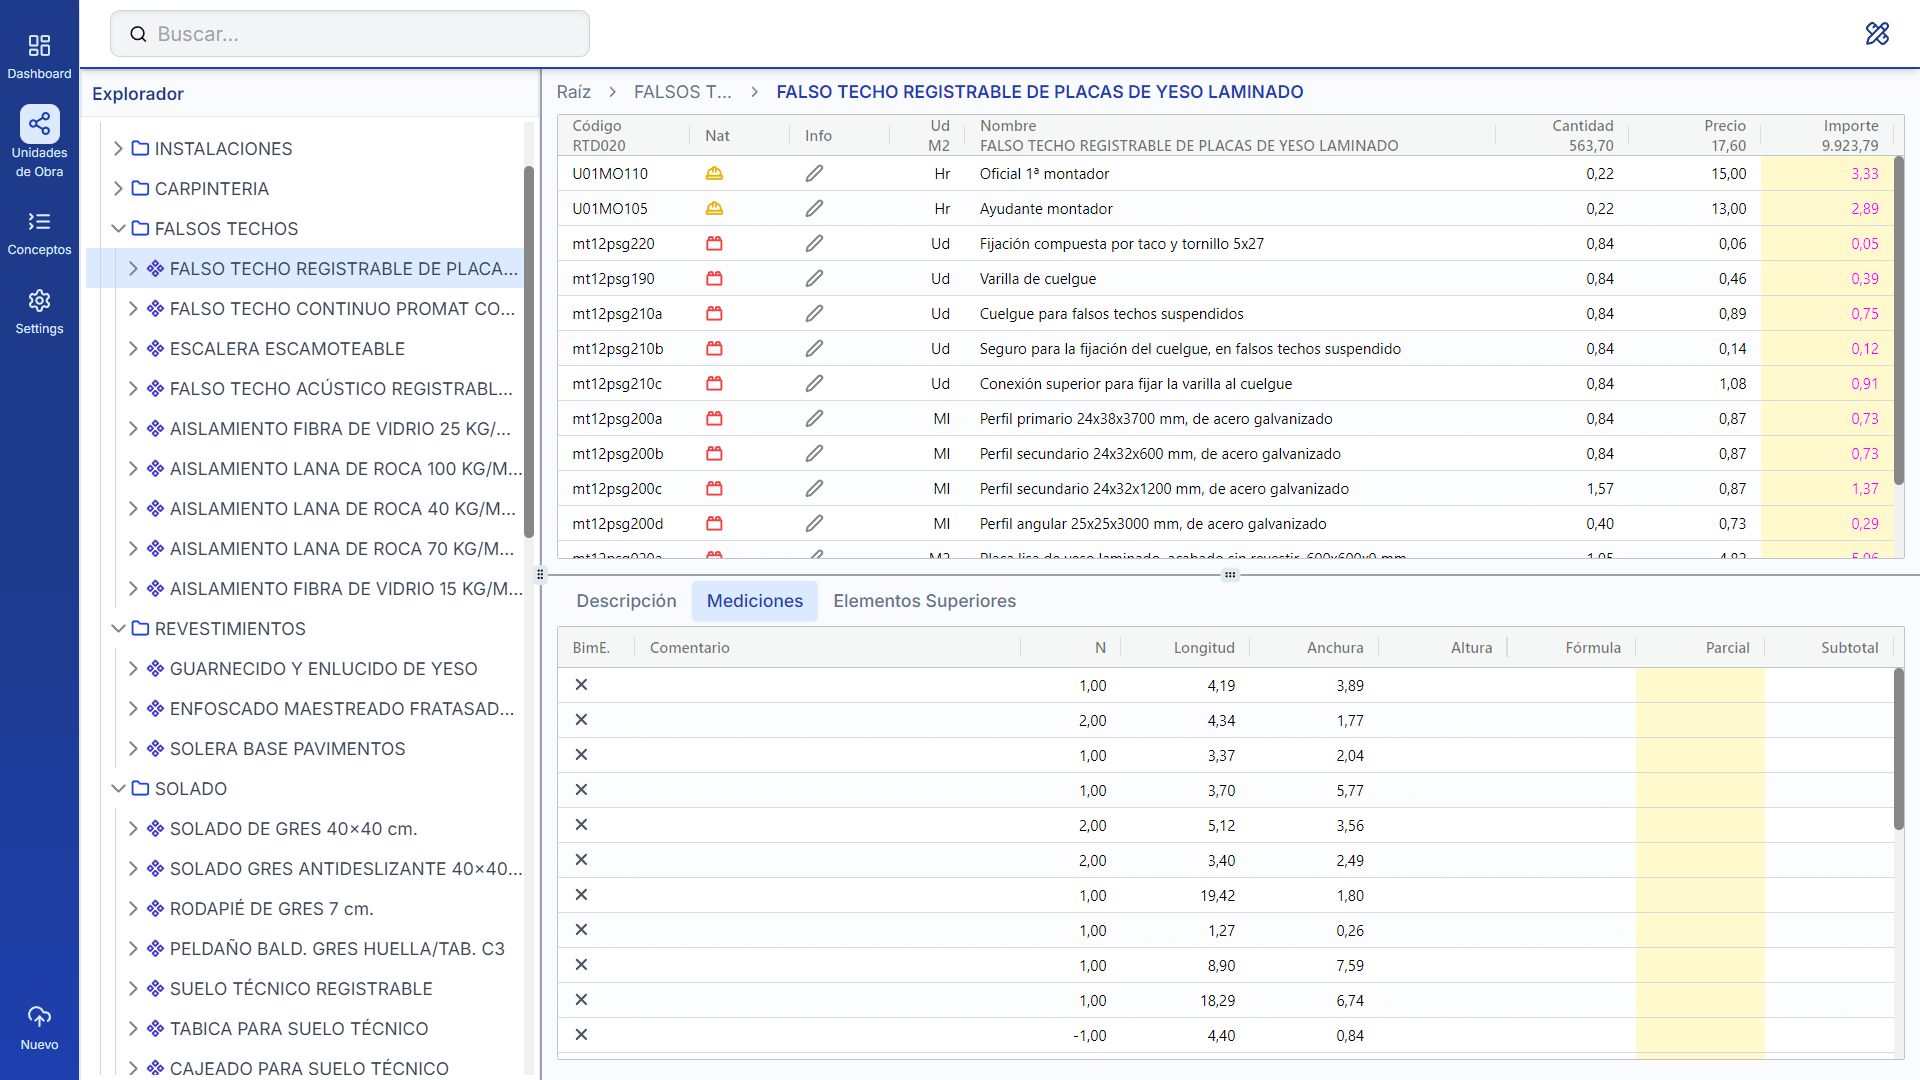Edit Varilla de cuelgue via its pencil icon
Viewport: 1920px width, 1080px height.
pos(814,278)
